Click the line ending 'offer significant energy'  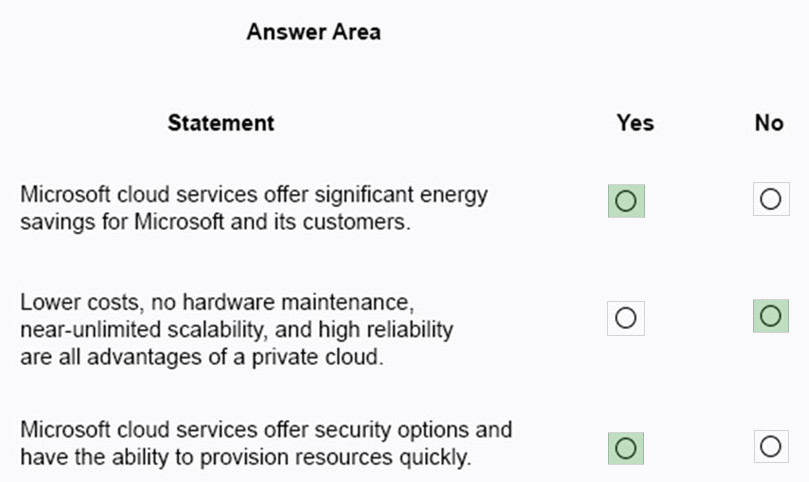click(254, 194)
